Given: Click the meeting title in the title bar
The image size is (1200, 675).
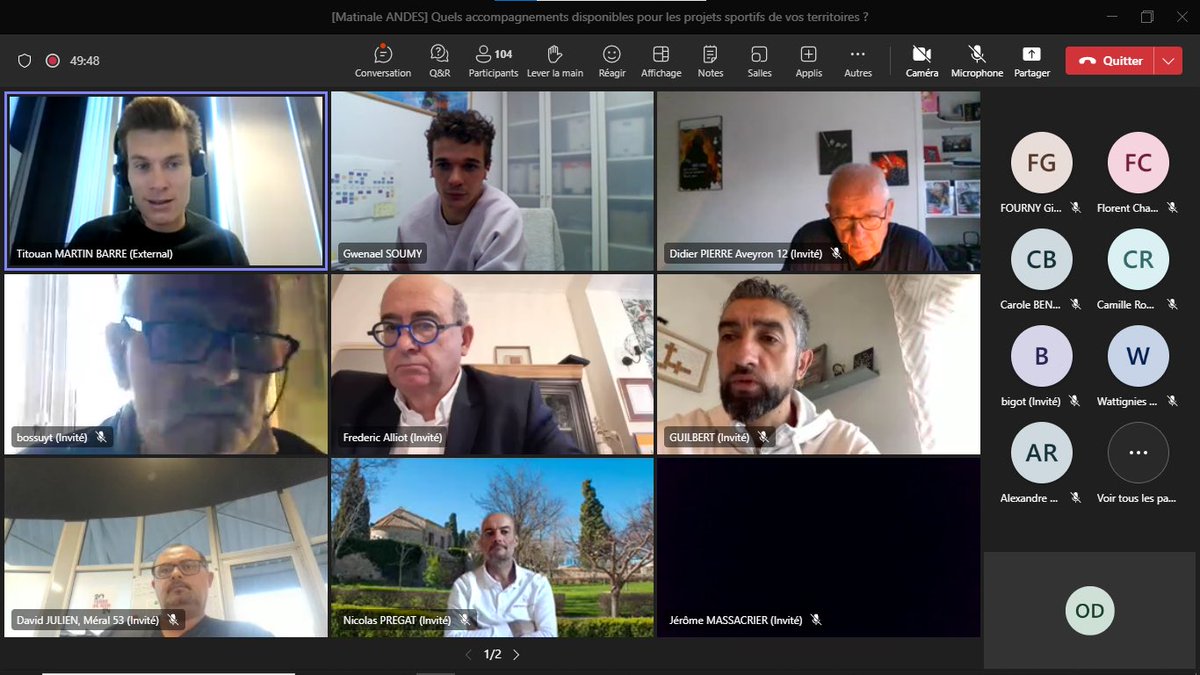Looking at the screenshot, I should click(x=600, y=16).
